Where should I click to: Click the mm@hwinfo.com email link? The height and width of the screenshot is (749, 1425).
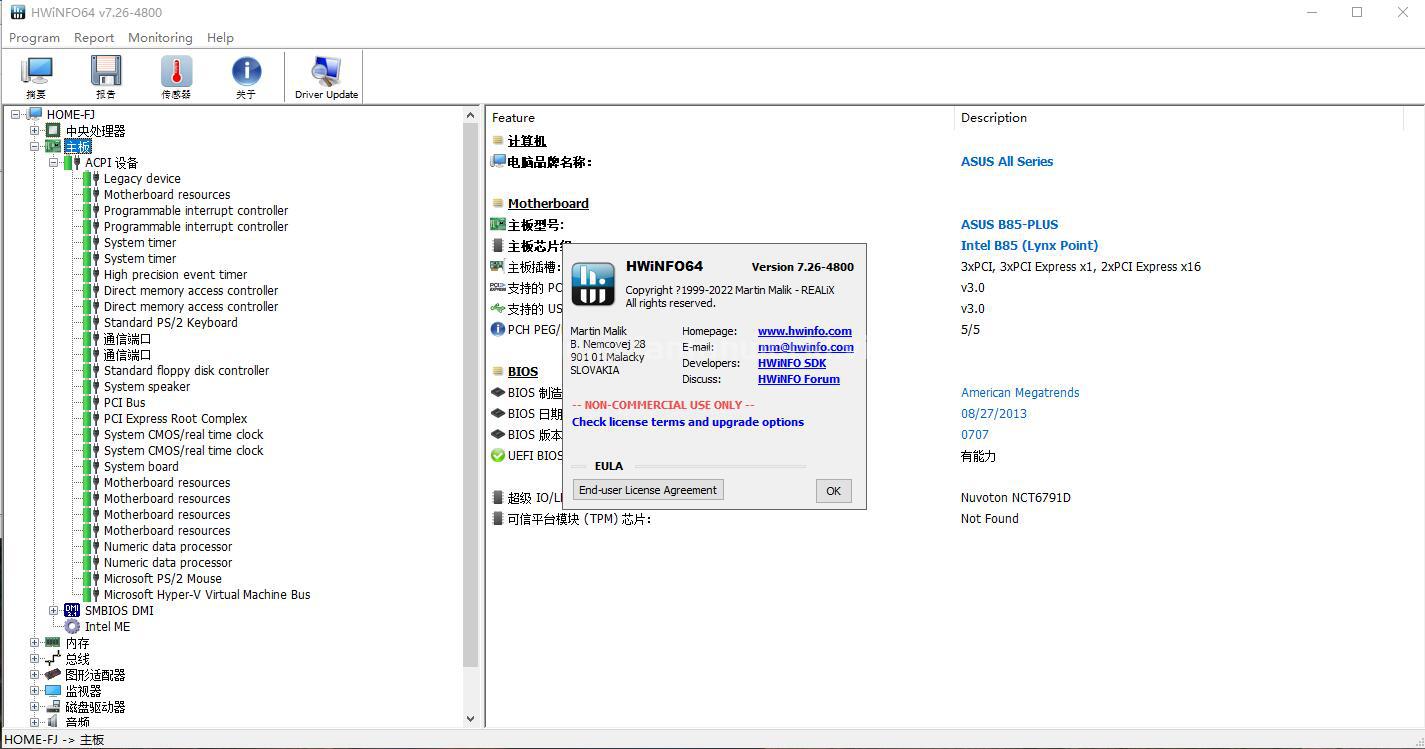pos(806,347)
